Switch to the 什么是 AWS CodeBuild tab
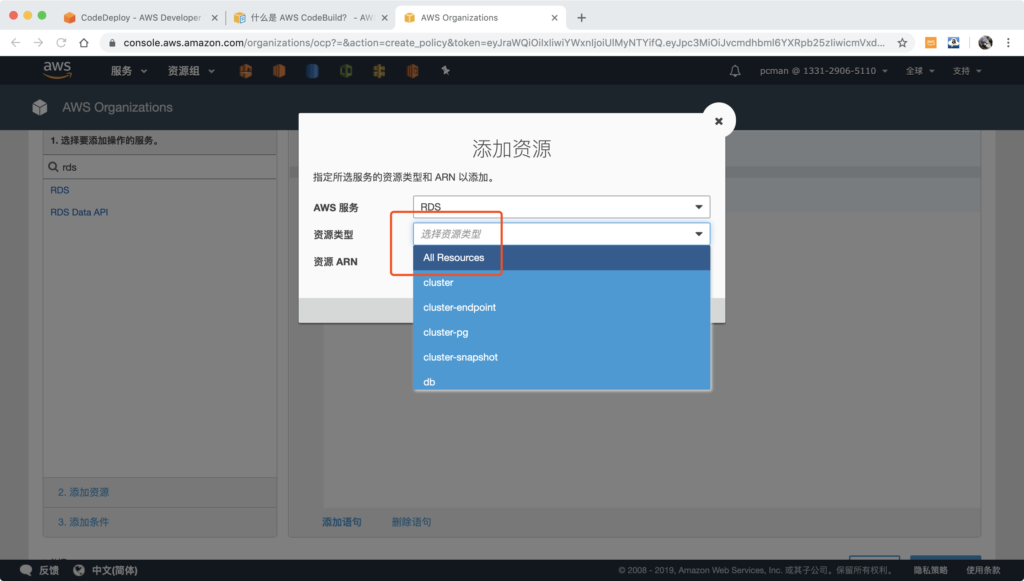The image size is (1024, 581). coord(312,18)
